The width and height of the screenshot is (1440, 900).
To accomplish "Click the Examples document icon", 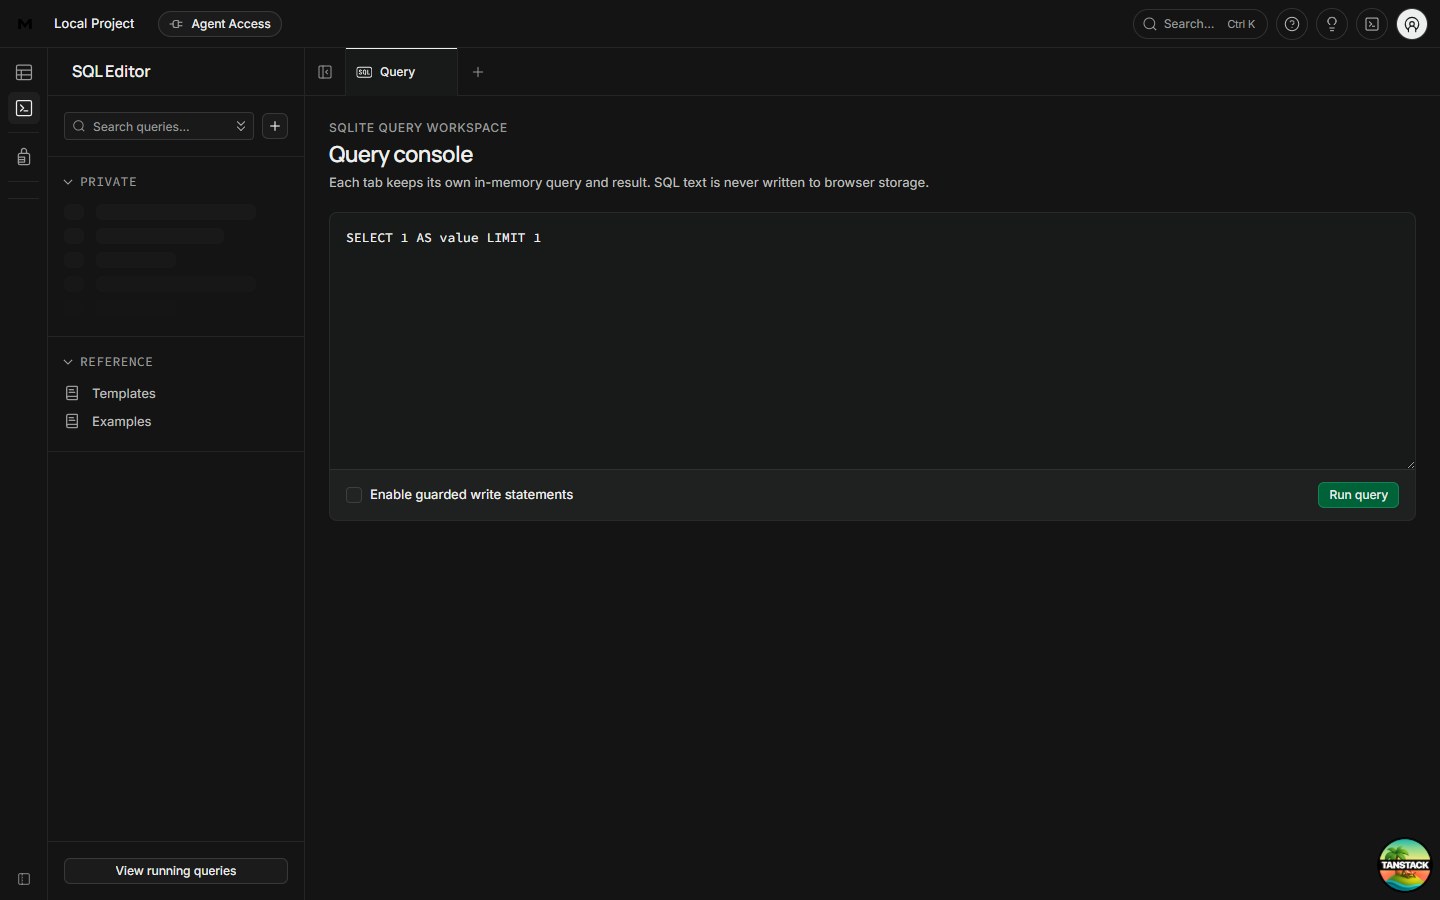I will 72,421.
